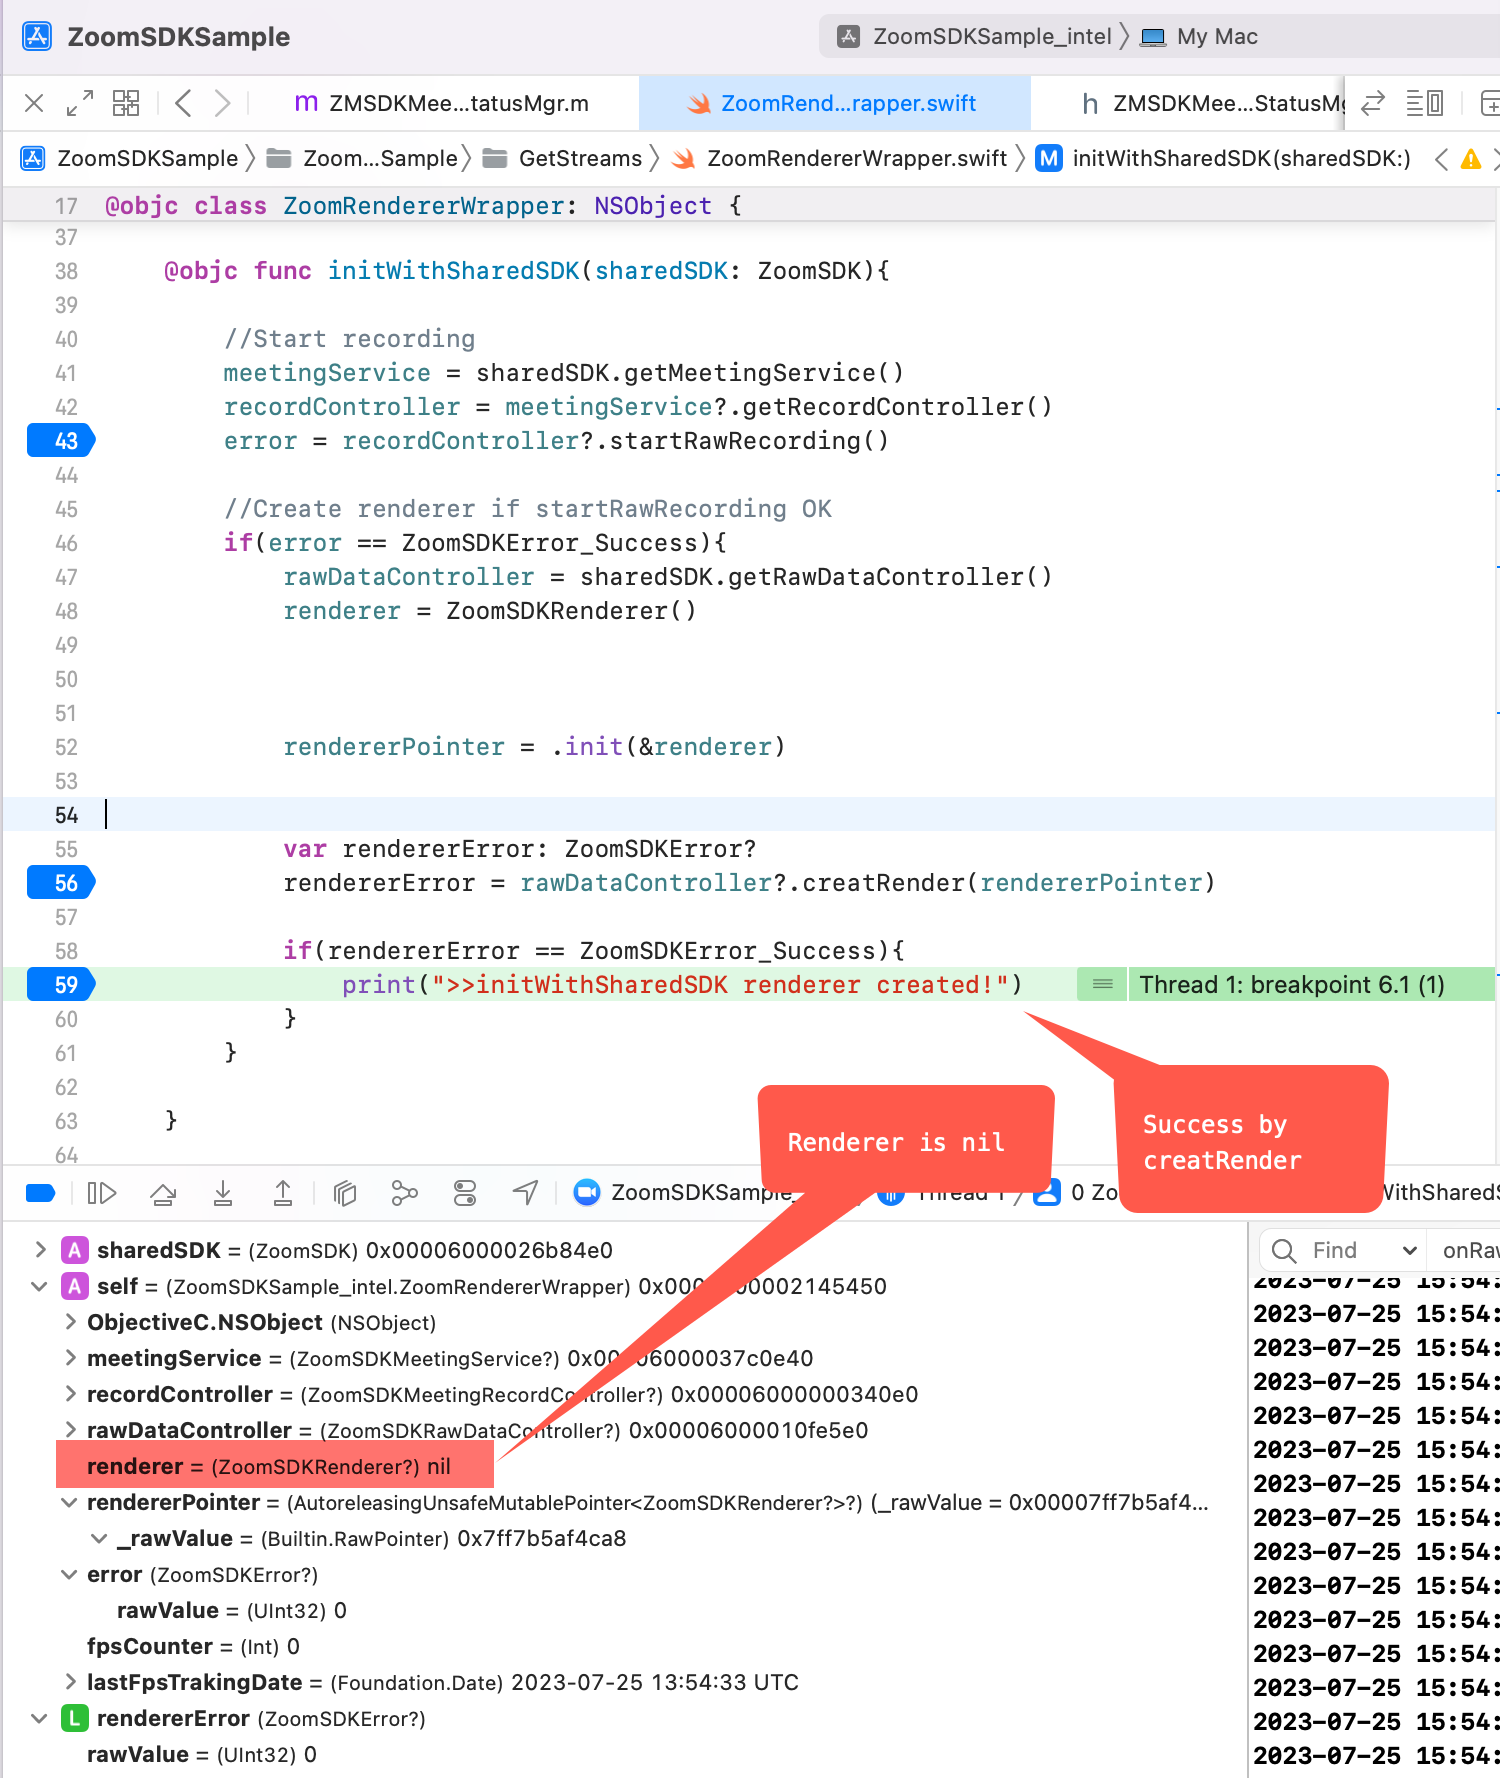Click the green L icon next to rendererError

click(x=74, y=1718)
